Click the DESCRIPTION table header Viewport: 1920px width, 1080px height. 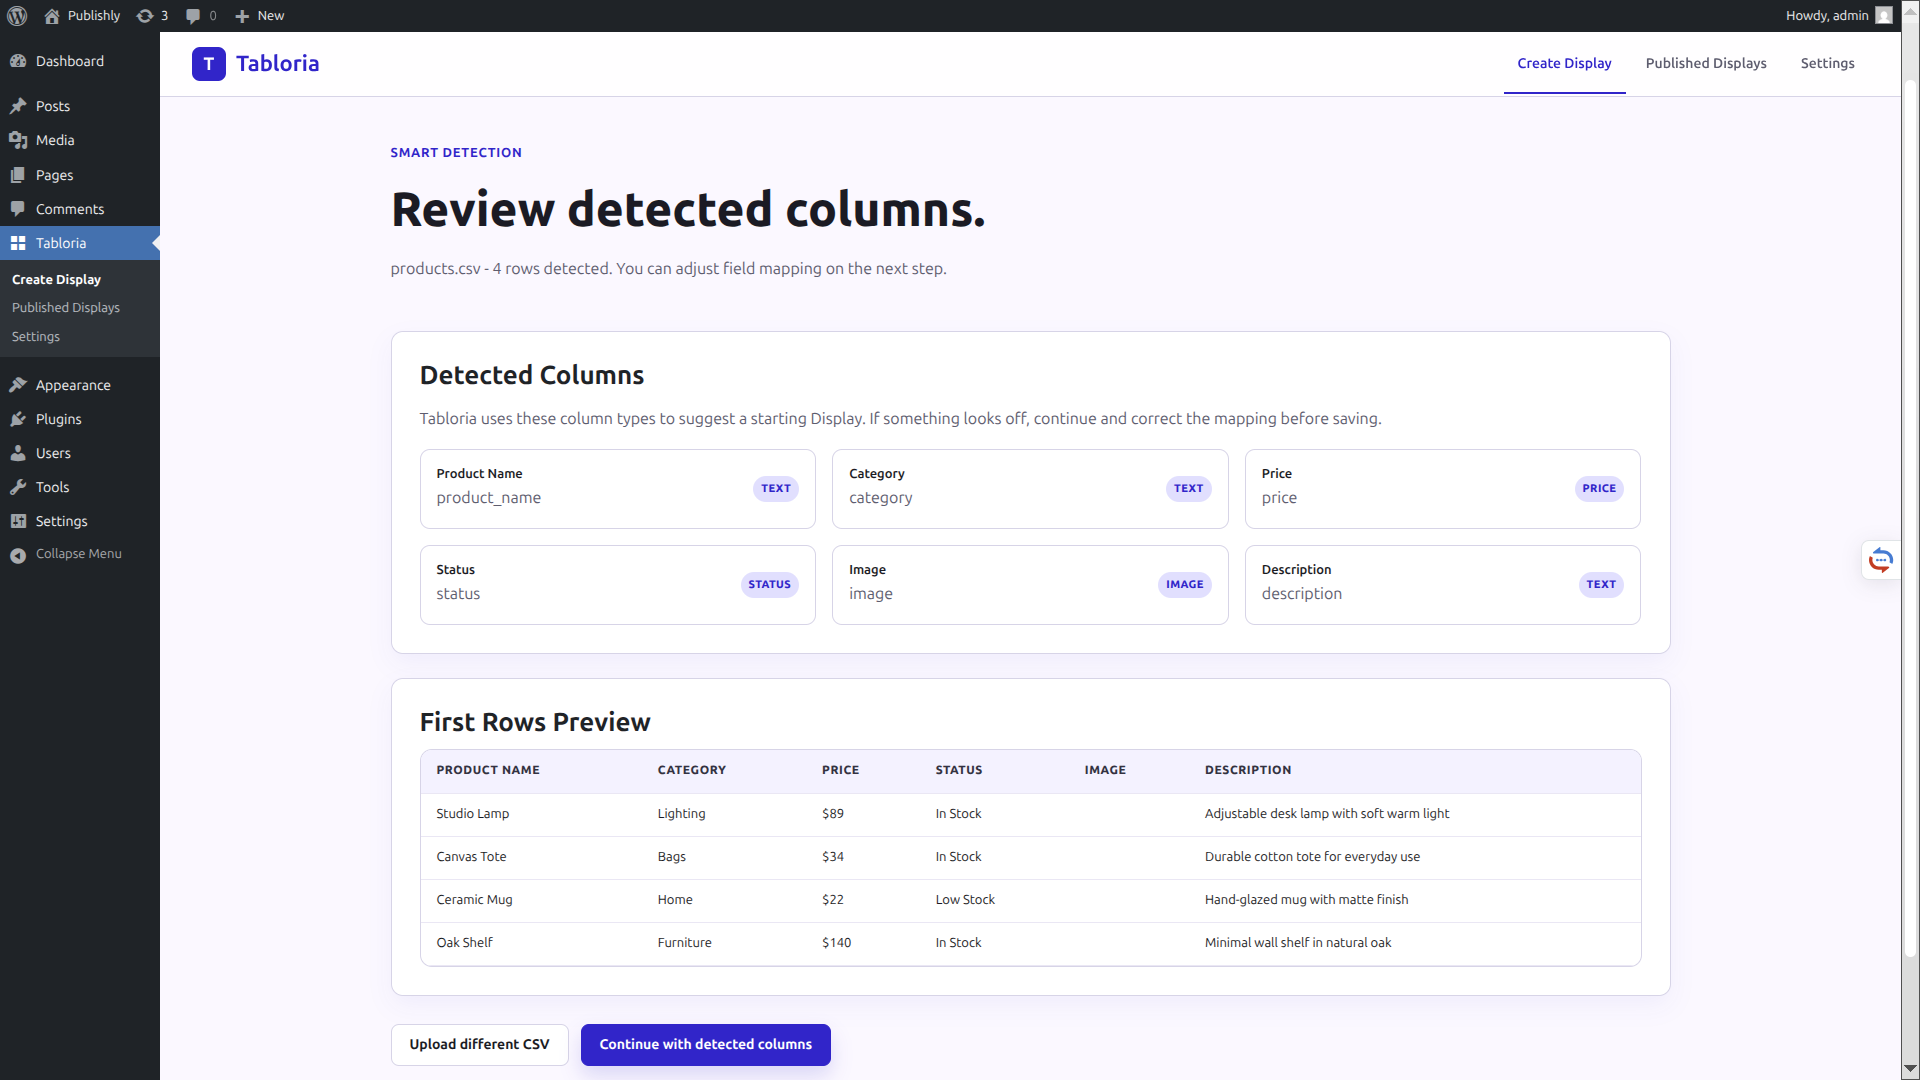point(1248,770)
